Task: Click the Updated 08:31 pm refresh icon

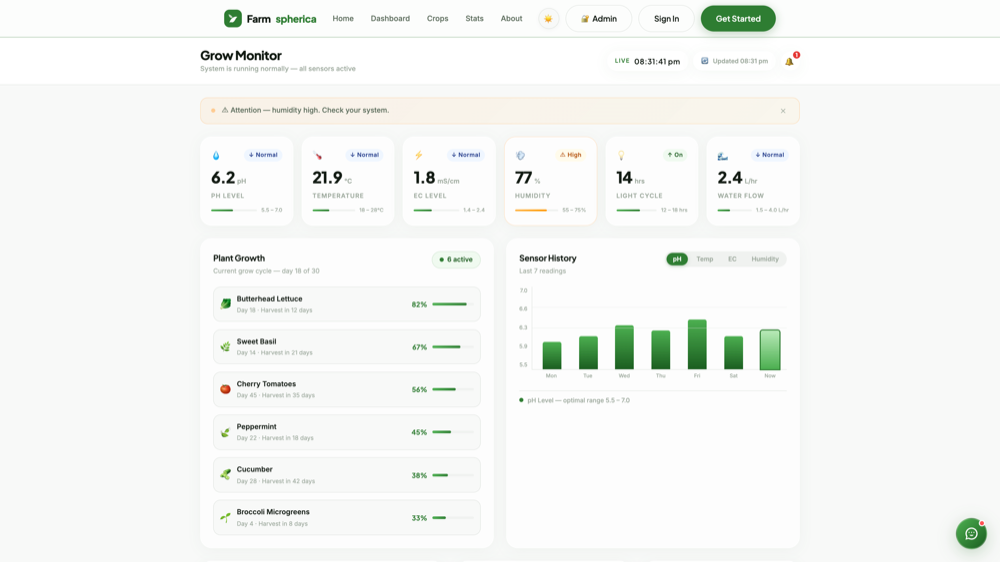Action: click(x=705, y=61)
